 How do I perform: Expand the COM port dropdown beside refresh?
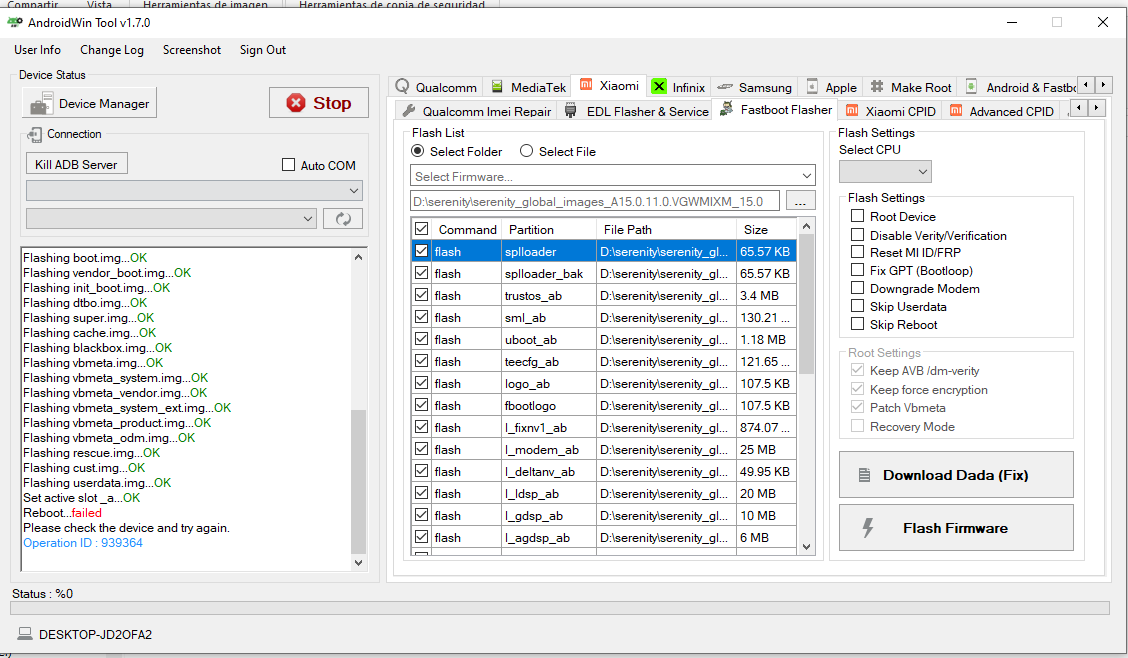click(x=171, y=219)
